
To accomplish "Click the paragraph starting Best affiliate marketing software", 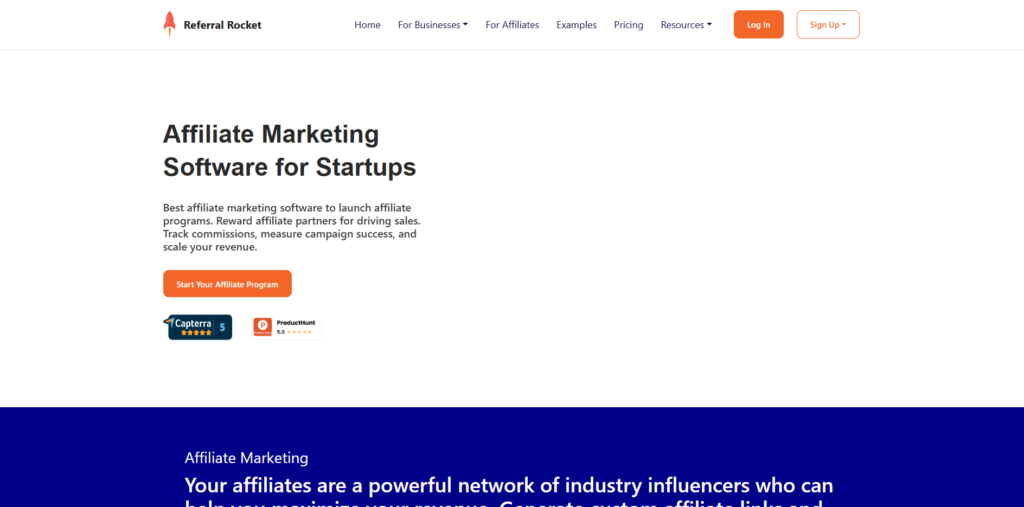I will 290,227.
